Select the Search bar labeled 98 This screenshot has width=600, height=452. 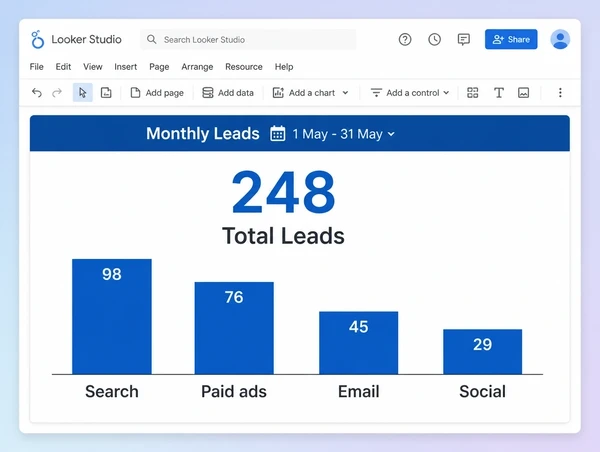112,317
